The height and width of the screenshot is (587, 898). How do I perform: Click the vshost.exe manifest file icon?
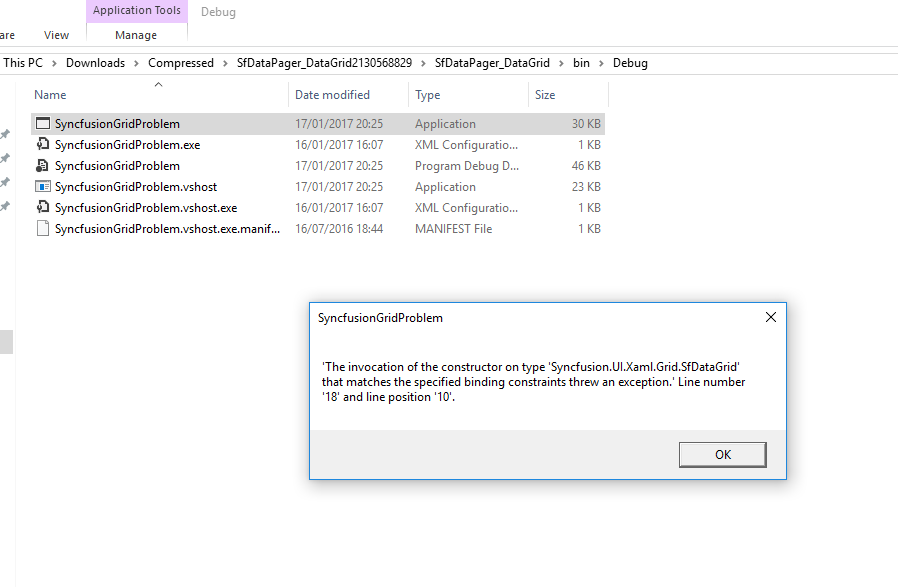click(x=43, y=229)
